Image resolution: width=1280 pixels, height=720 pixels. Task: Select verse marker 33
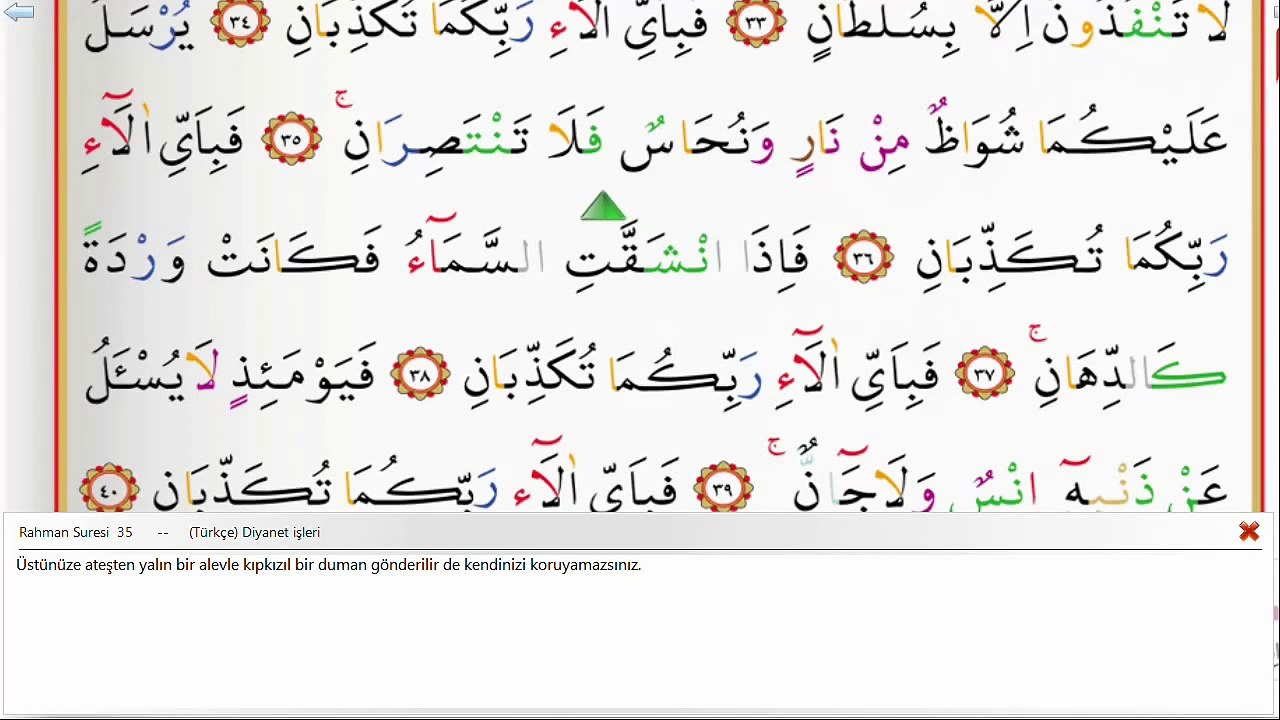point(756,22)
